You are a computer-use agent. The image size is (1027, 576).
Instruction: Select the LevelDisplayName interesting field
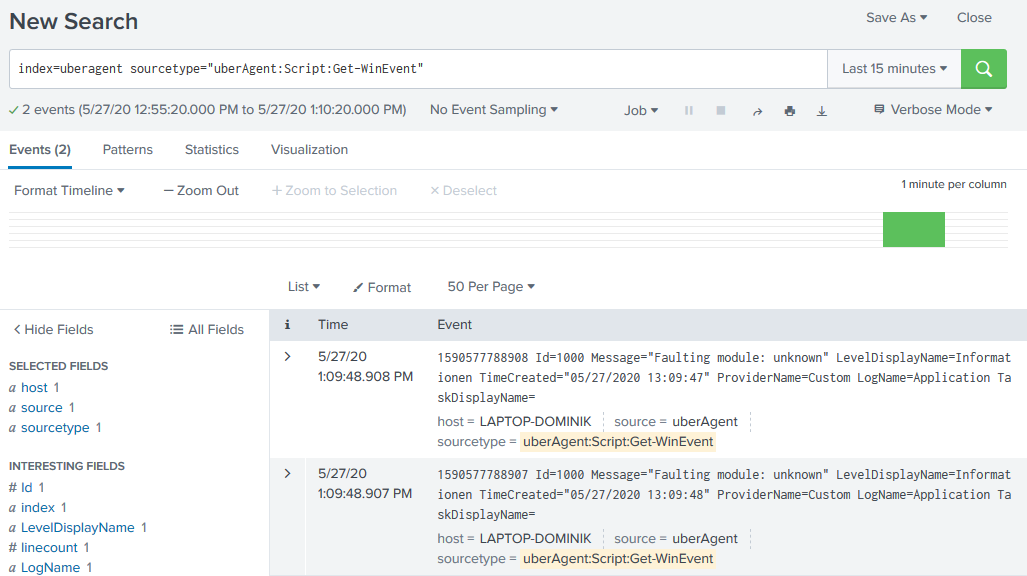78,528
